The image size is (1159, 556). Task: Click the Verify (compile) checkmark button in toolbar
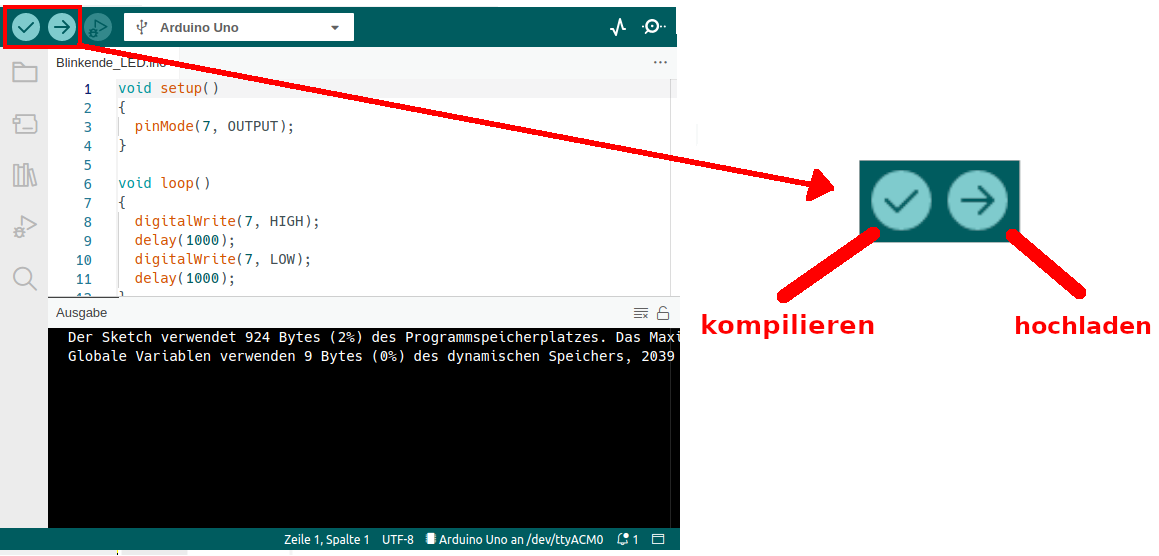(x=26, y=27)
